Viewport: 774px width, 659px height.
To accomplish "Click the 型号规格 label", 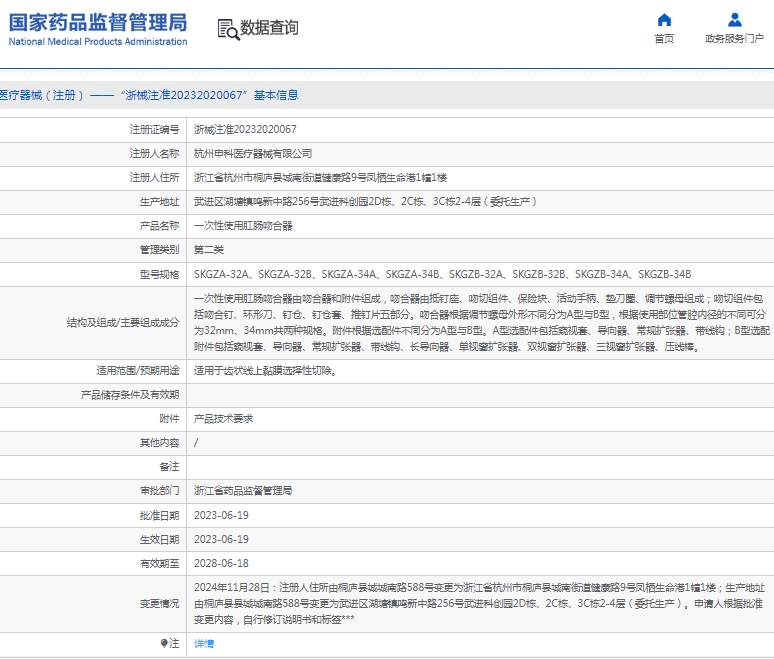I will 159,274.
